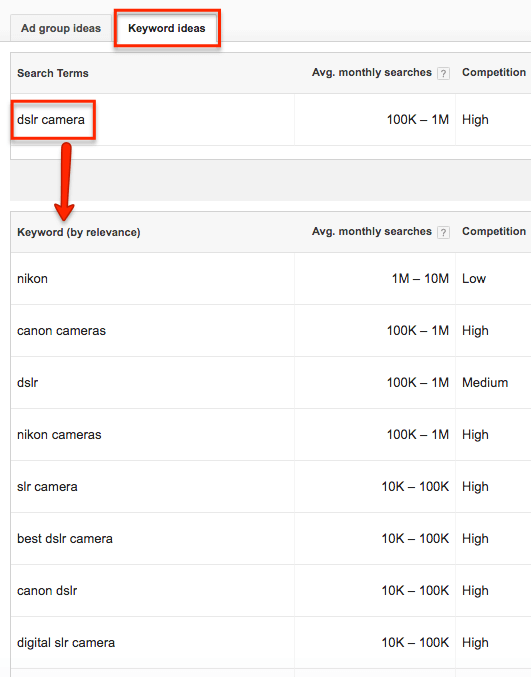Click High competition in canon dslr row
Image resolution: width=531 pixels, height=677 pixels.
click(475, 591)
